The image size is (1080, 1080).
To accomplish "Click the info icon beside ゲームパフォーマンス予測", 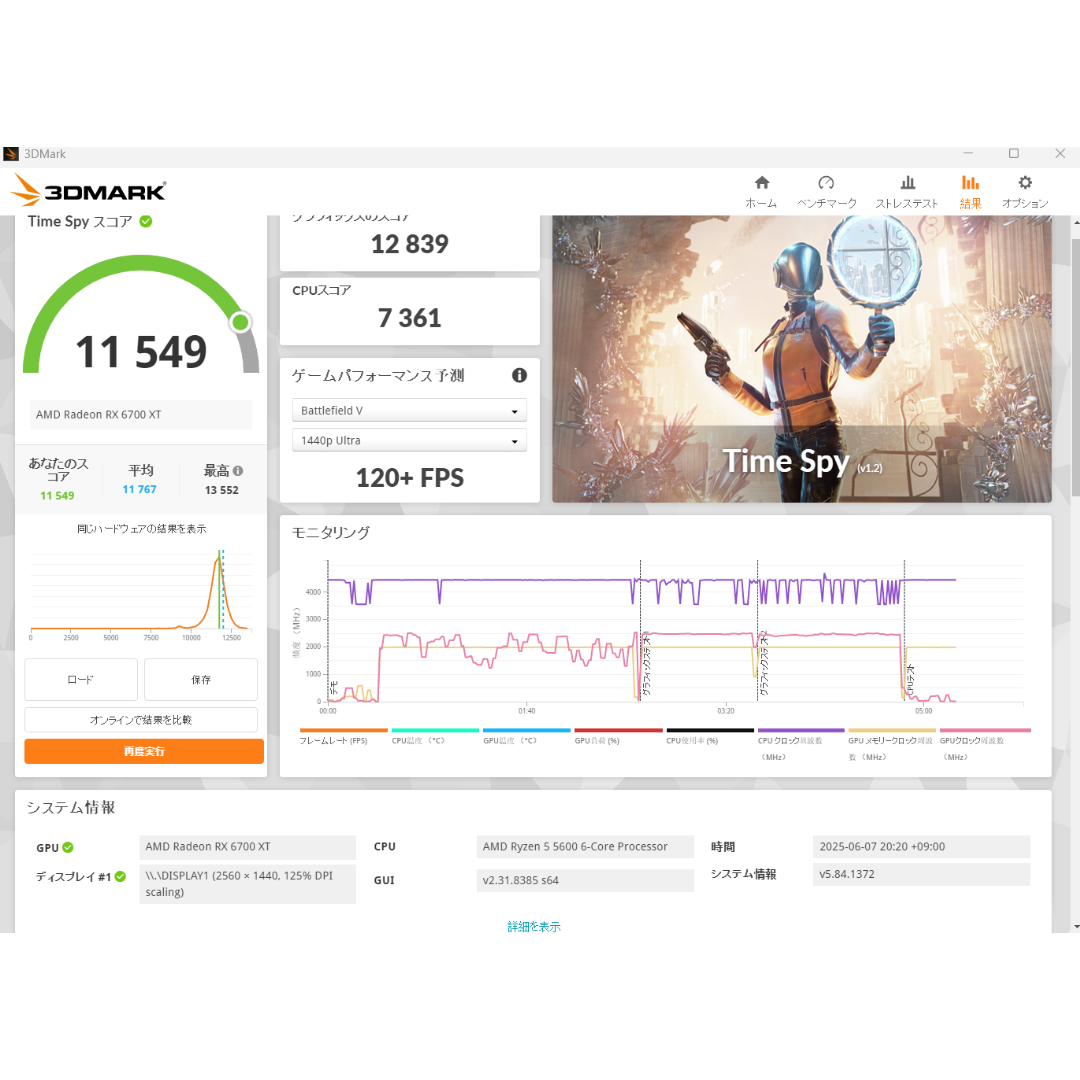I will click(x=519, y=375).
